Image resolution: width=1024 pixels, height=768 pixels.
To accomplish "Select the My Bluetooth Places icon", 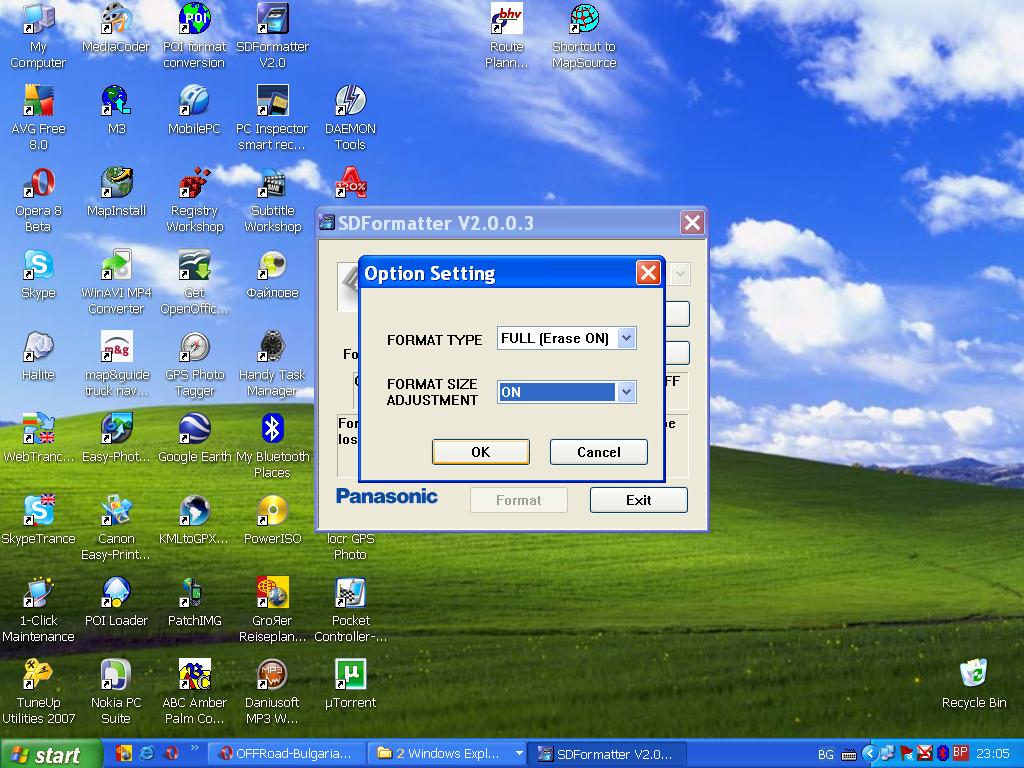I will pyautogui.click(x=272, y=430).
